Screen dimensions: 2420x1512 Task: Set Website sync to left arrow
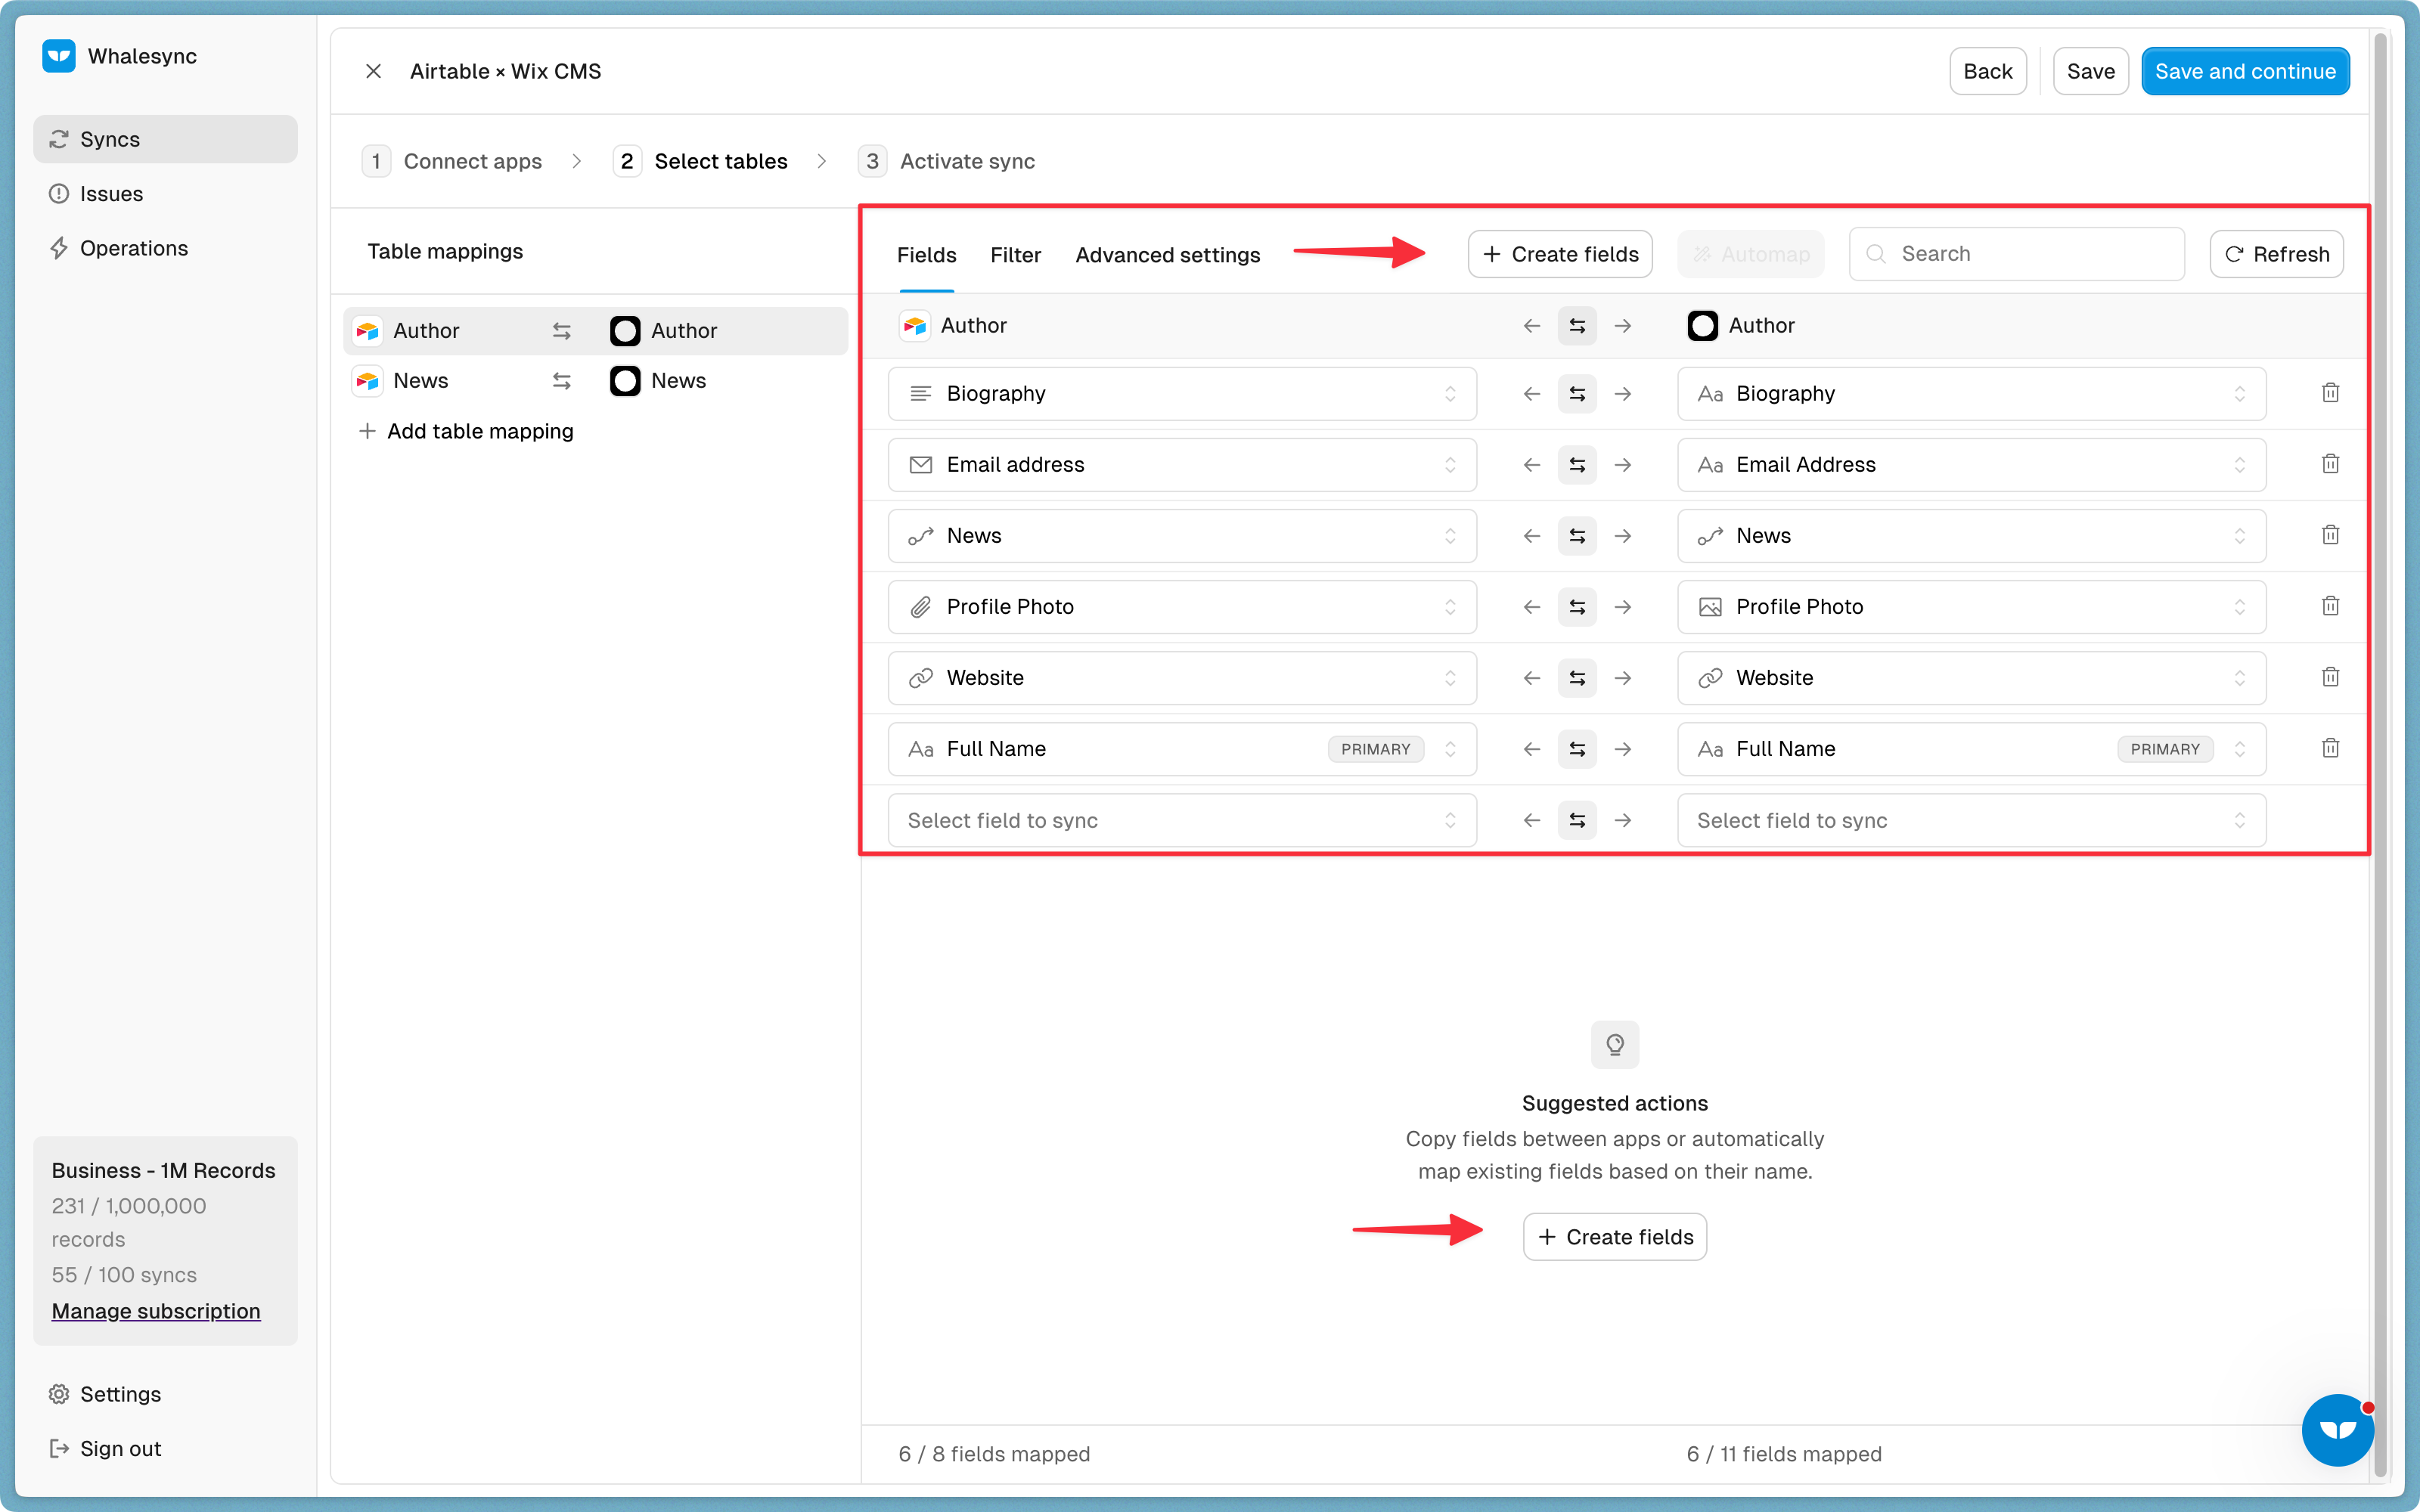click(x=1531, y=678)
